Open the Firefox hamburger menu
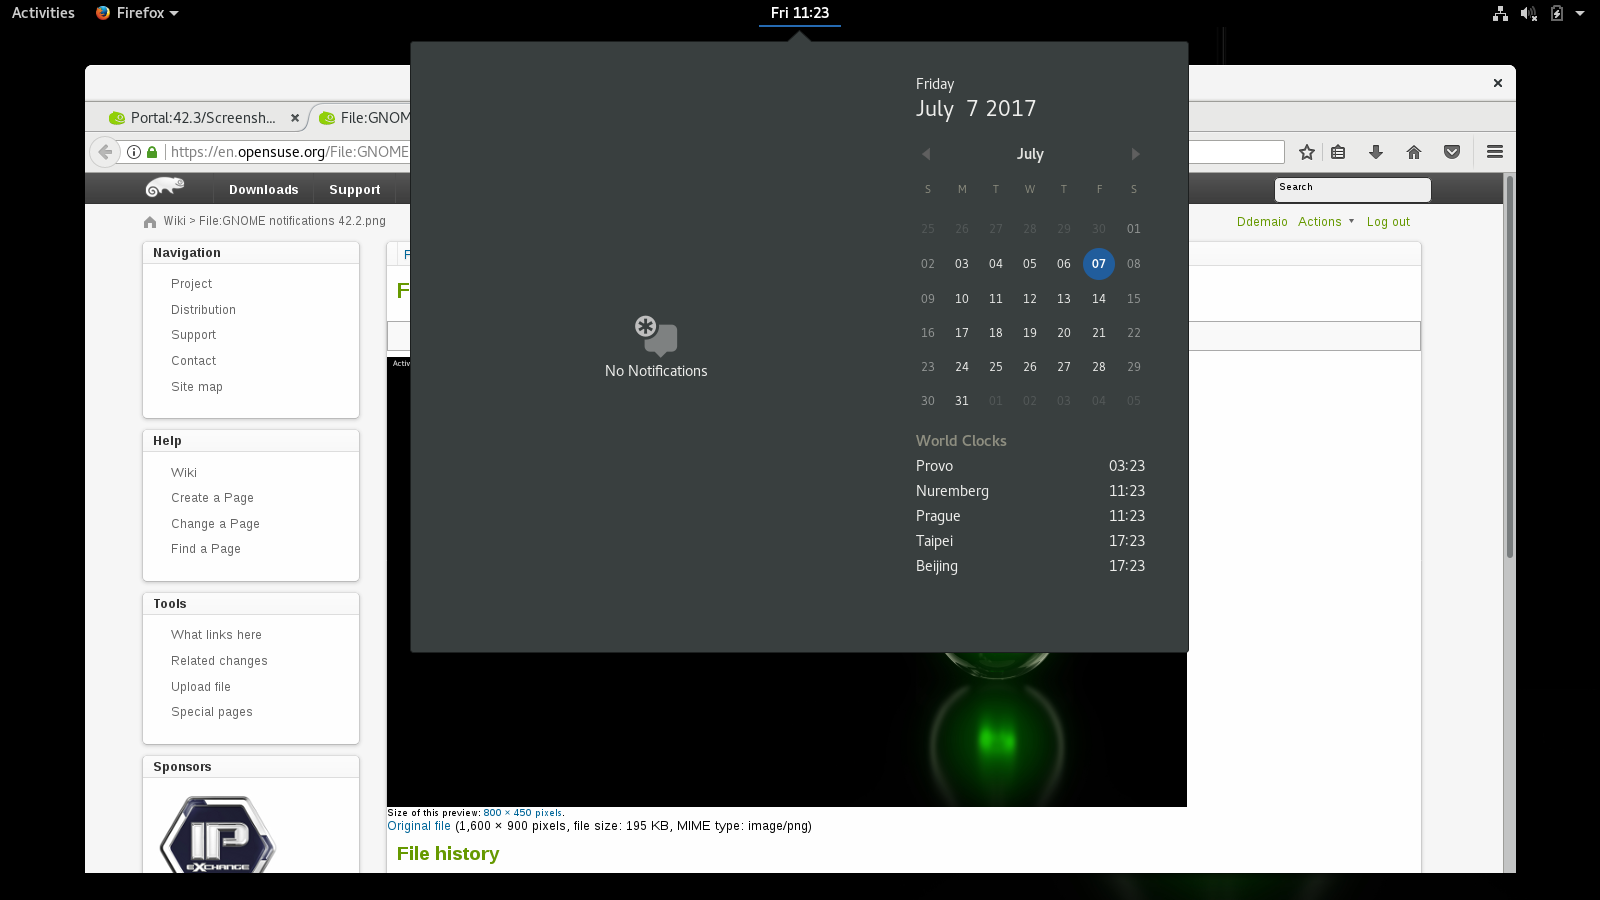This screenshot has height=900, width=1600. tap(1495, 152)
